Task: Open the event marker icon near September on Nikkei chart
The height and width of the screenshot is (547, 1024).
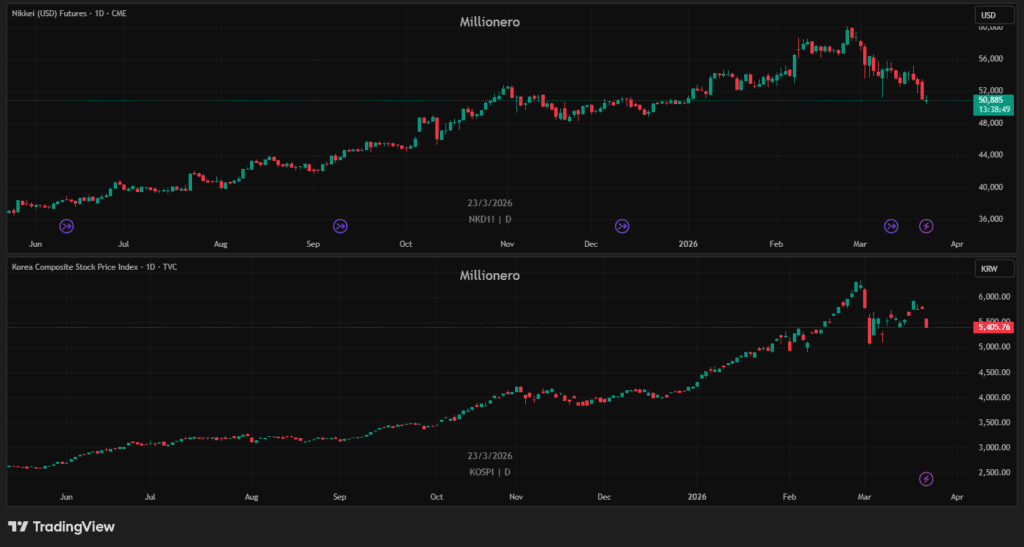Action: [340, 226]
